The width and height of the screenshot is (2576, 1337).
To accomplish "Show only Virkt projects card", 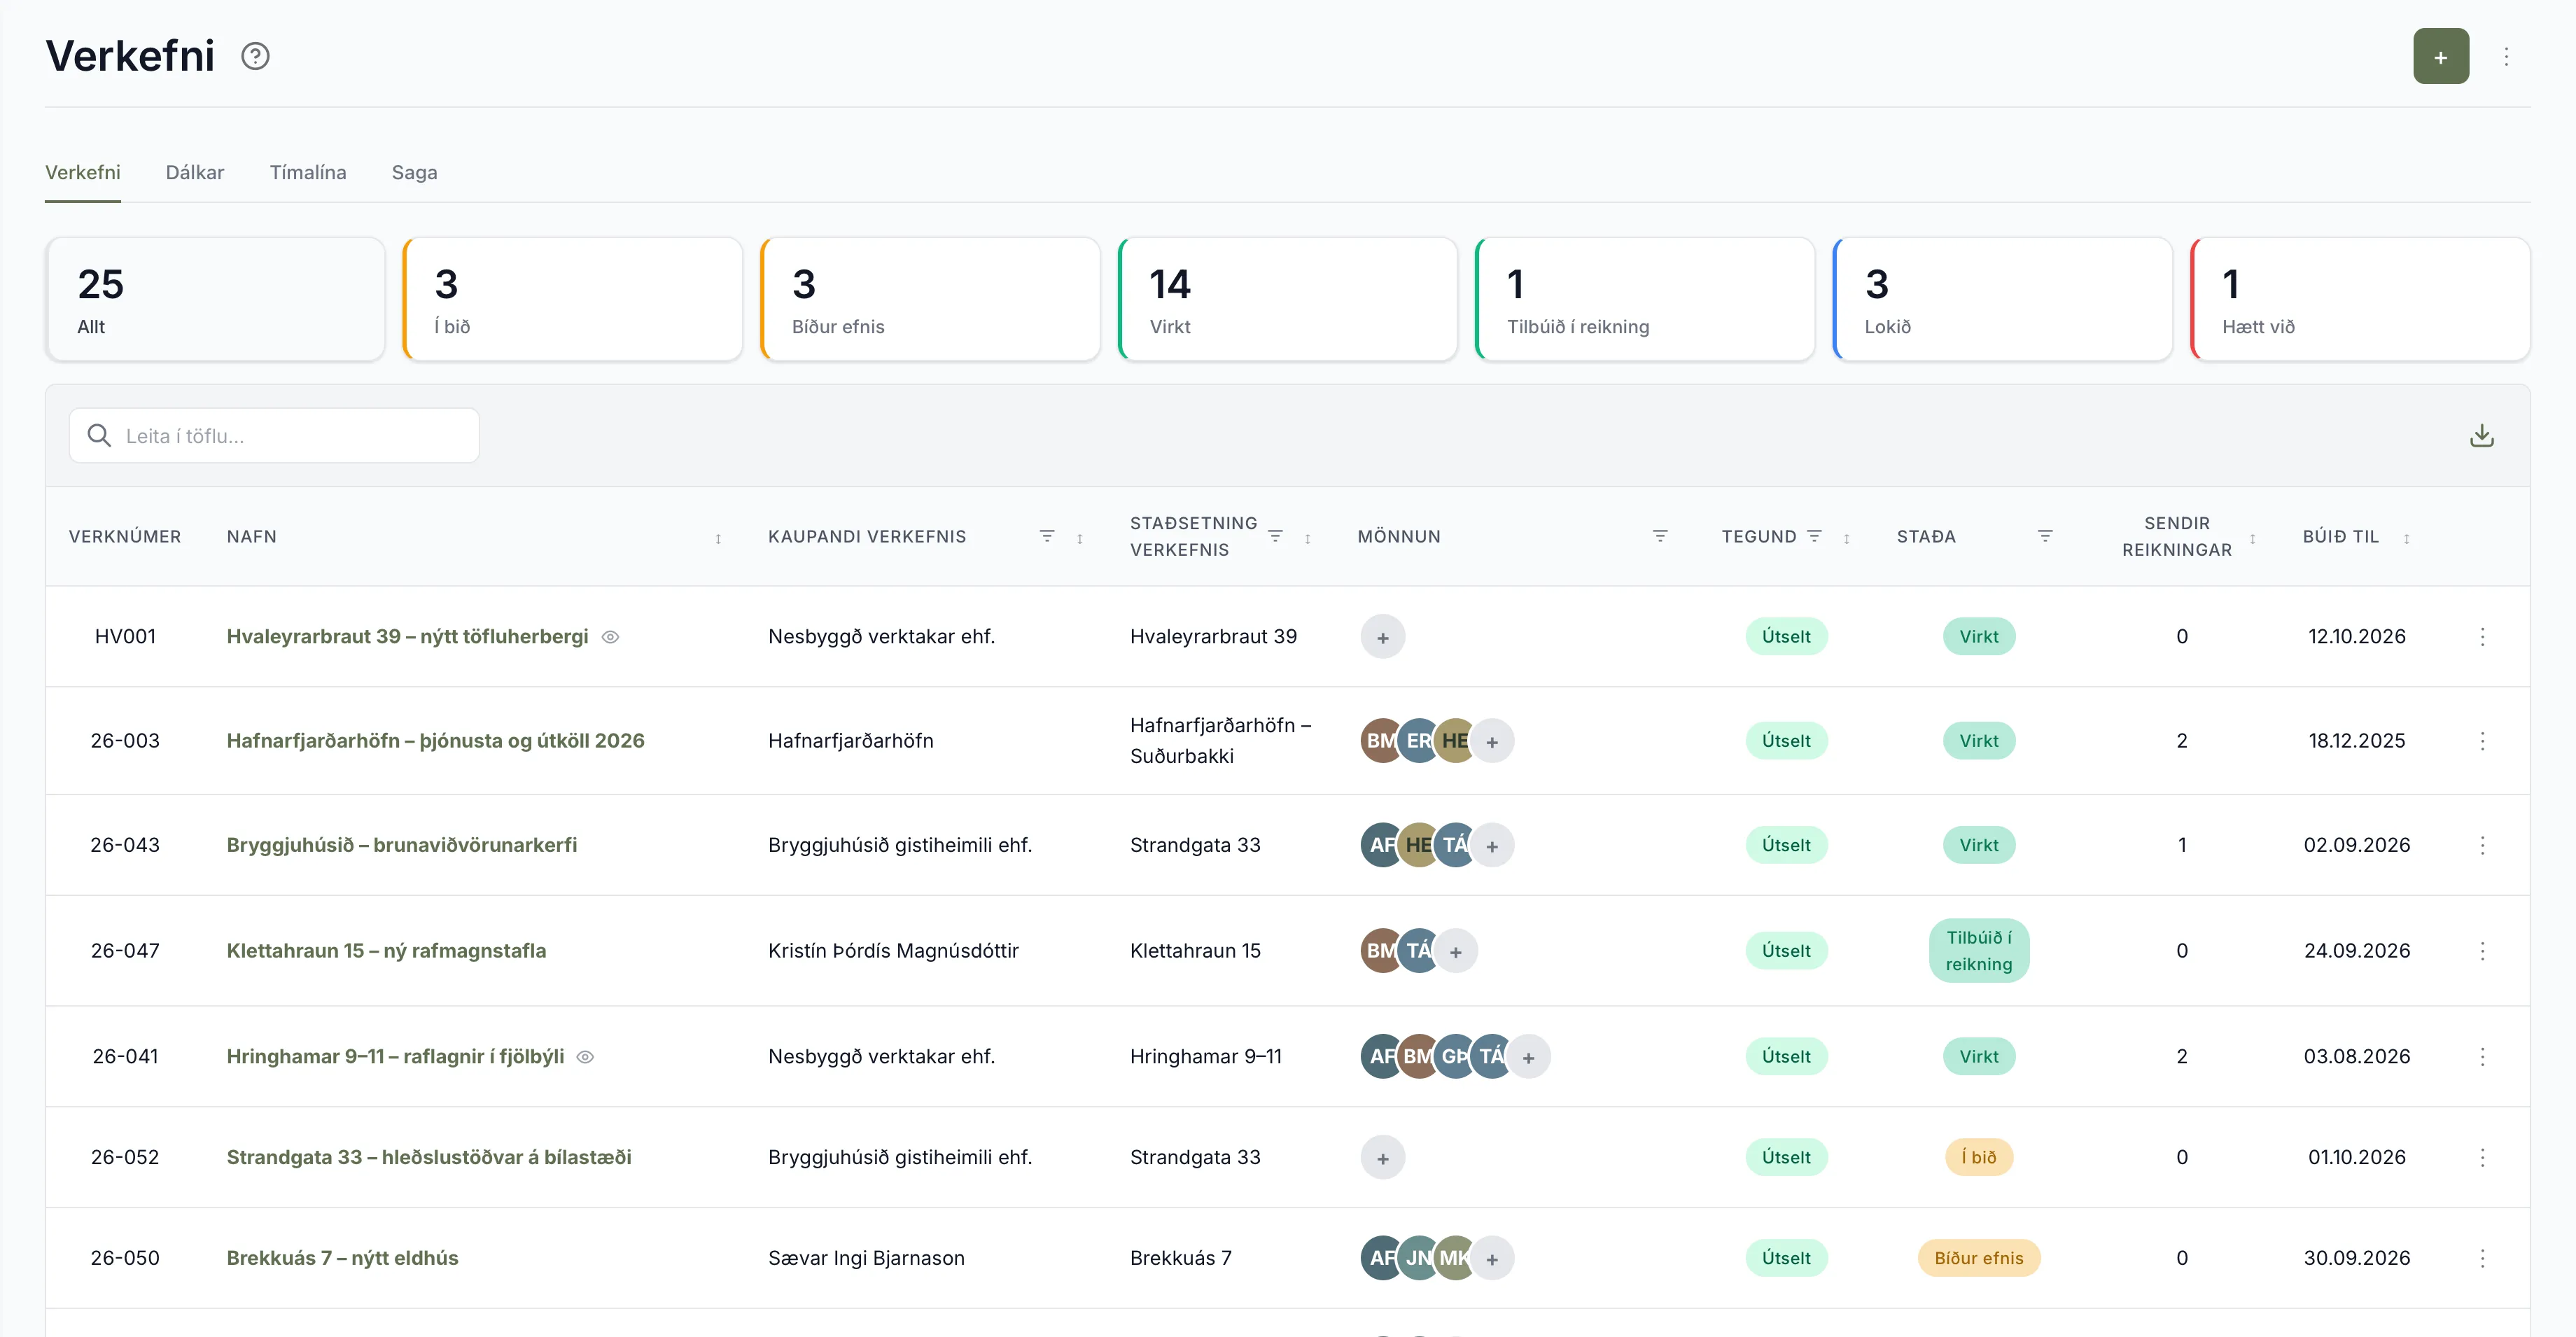I will [1288, 299].
